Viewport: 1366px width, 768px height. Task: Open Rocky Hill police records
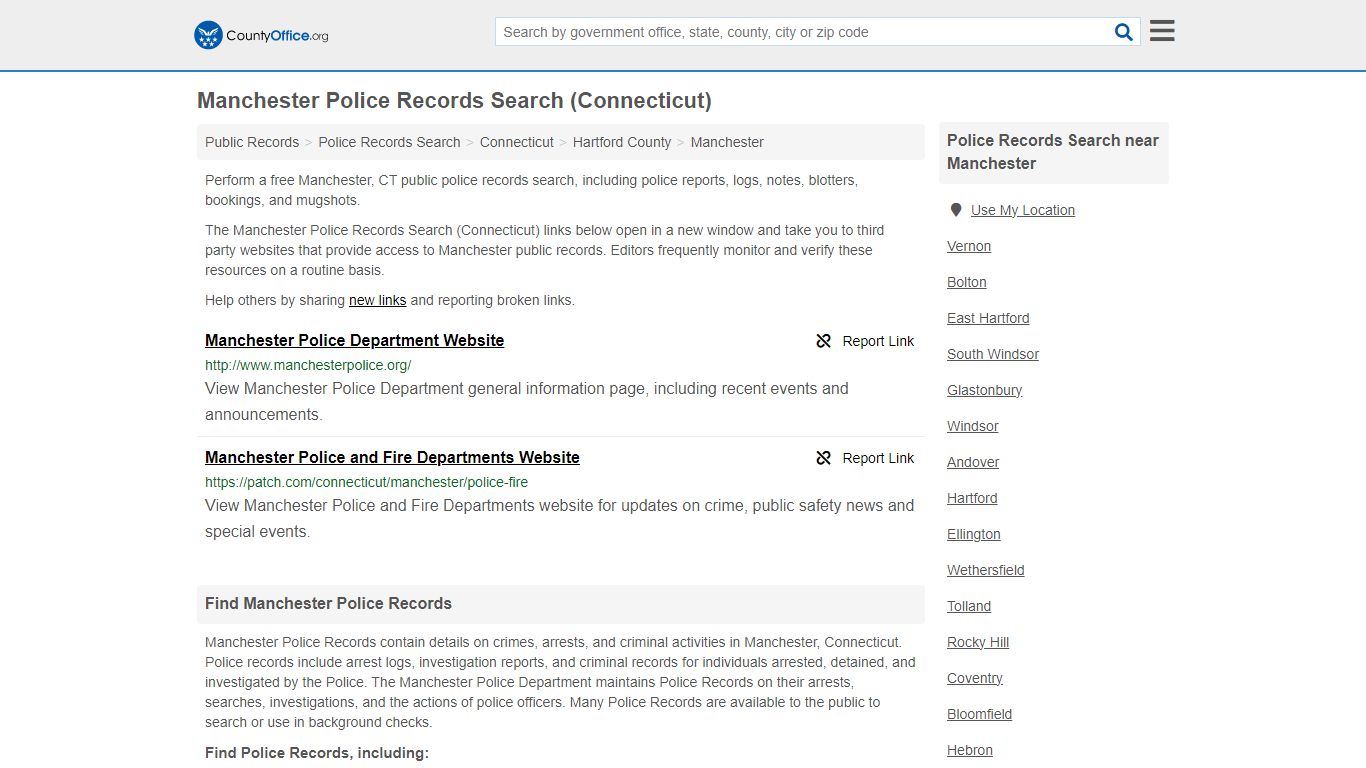pyautogui.click(x=978, y=642)
